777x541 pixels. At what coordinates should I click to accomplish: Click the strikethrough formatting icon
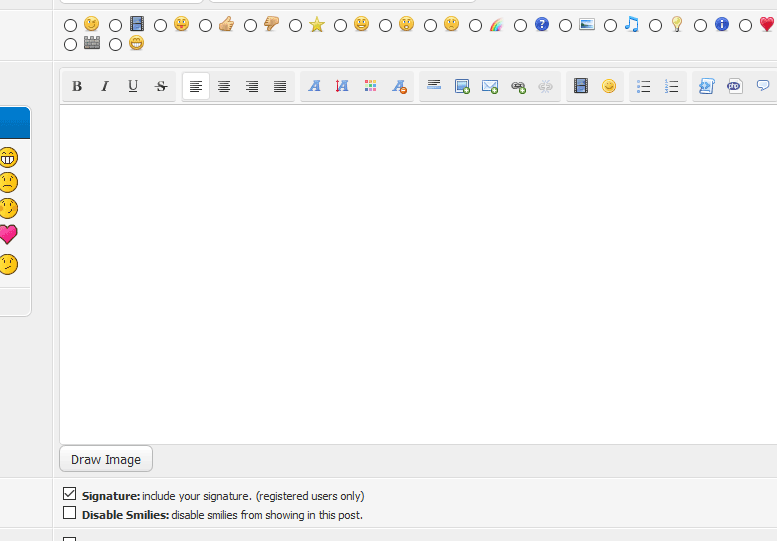tap(161, 87)
